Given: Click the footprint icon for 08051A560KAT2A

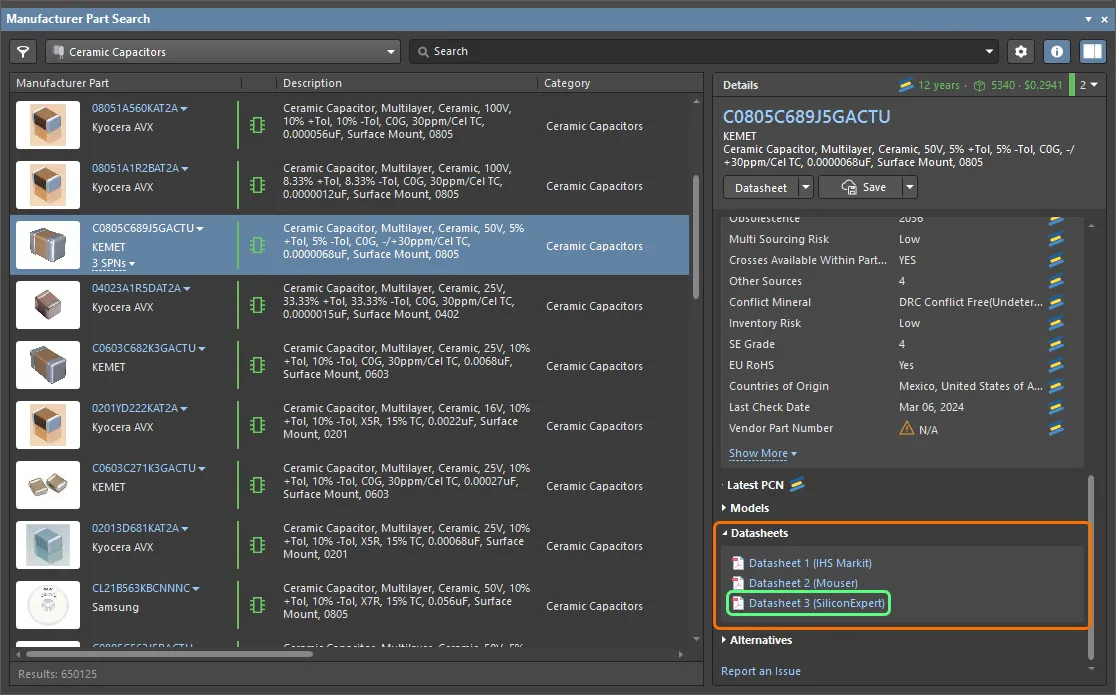Looking at the screenshot, I should click(257, 126).
